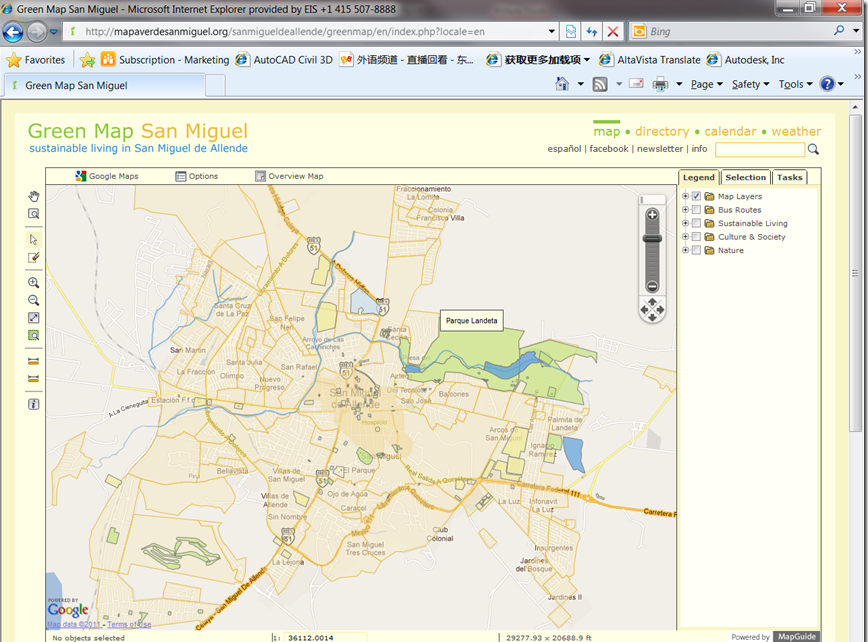Open the calendar page link
Screen dimensions: 868x642
tap(730, 132)
